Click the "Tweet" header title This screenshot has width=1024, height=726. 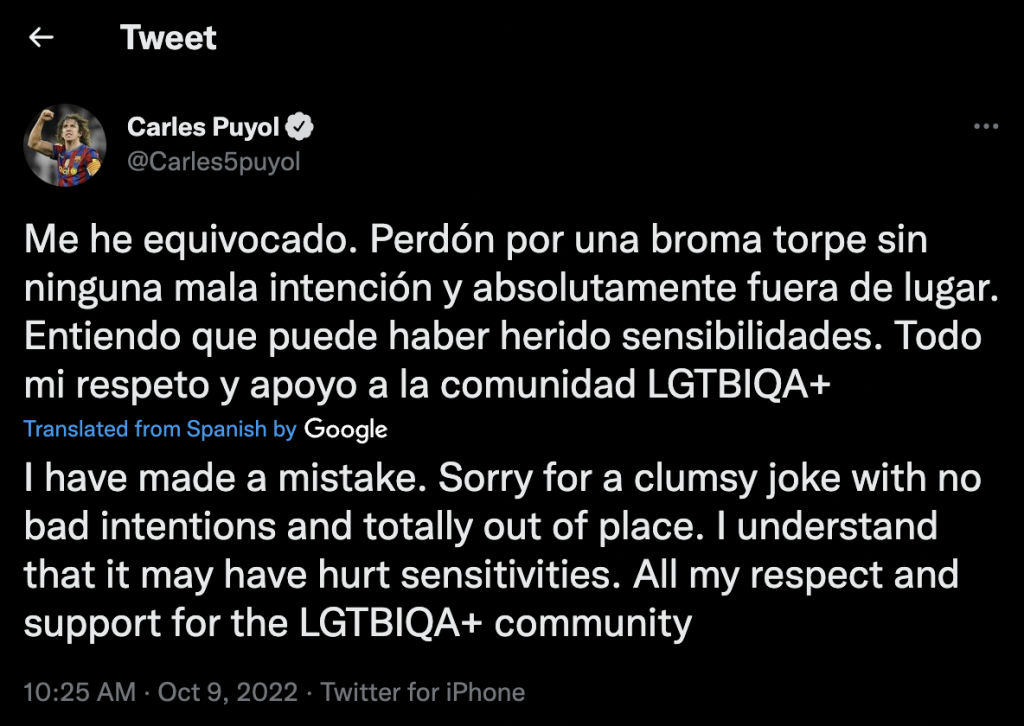click(x=168, y=38)
